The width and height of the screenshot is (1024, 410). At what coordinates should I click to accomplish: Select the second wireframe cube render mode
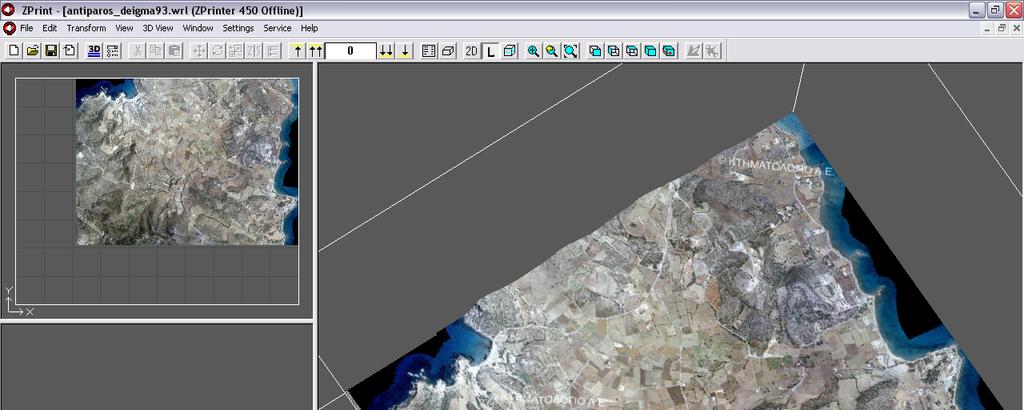[x=613, y=51]
